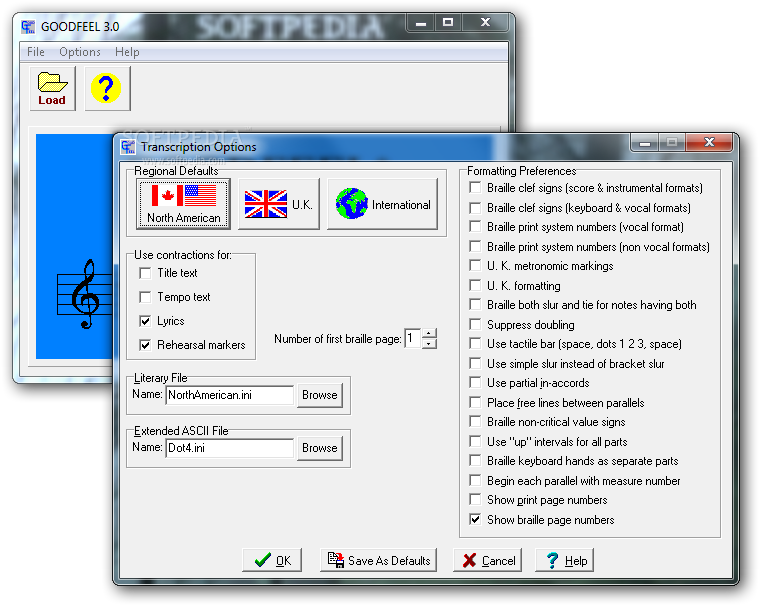
Task: Click the Literary File name field
Action: point(229,395)
